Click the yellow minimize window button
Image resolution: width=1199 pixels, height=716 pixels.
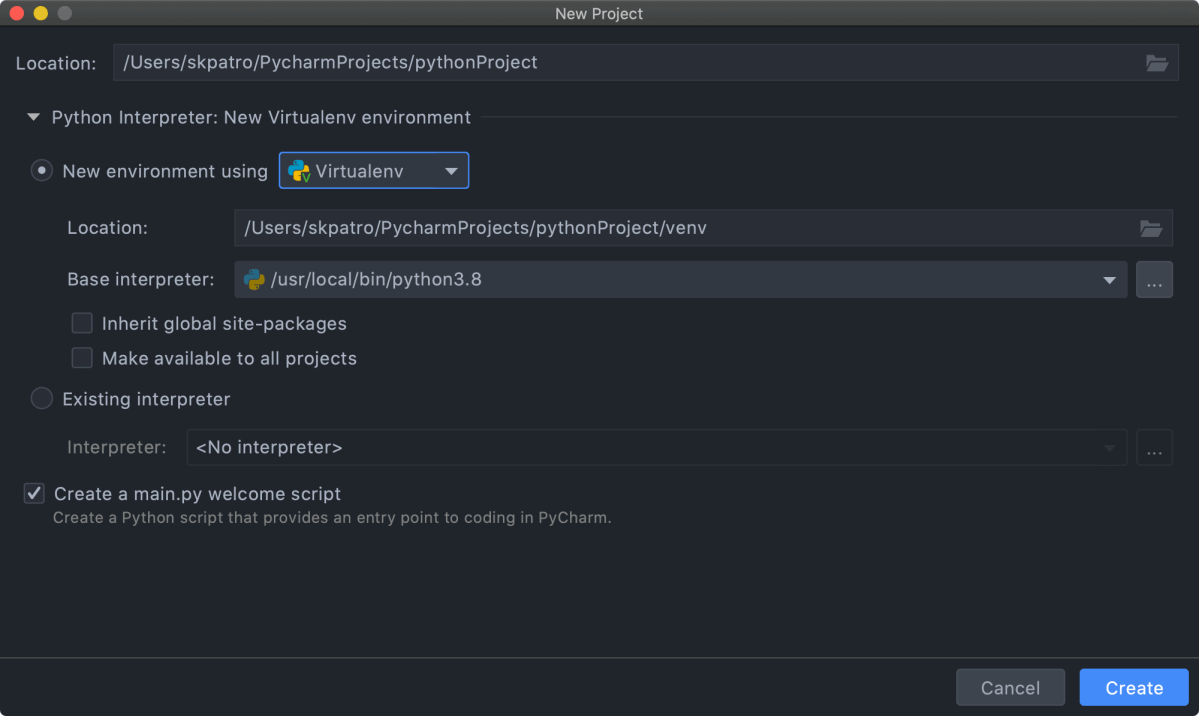(x=41, y=14)
